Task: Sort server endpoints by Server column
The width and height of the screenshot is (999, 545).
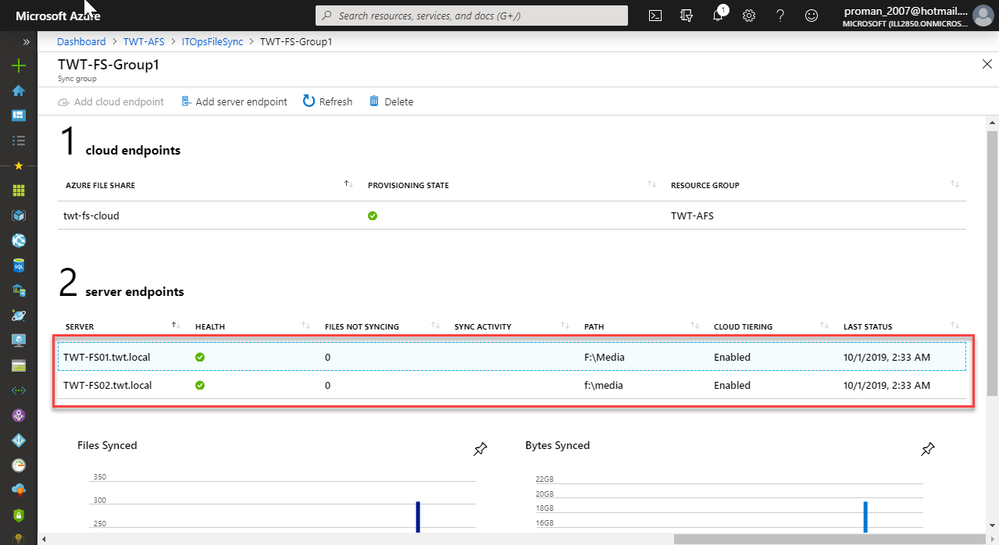Action: point(80,326)
